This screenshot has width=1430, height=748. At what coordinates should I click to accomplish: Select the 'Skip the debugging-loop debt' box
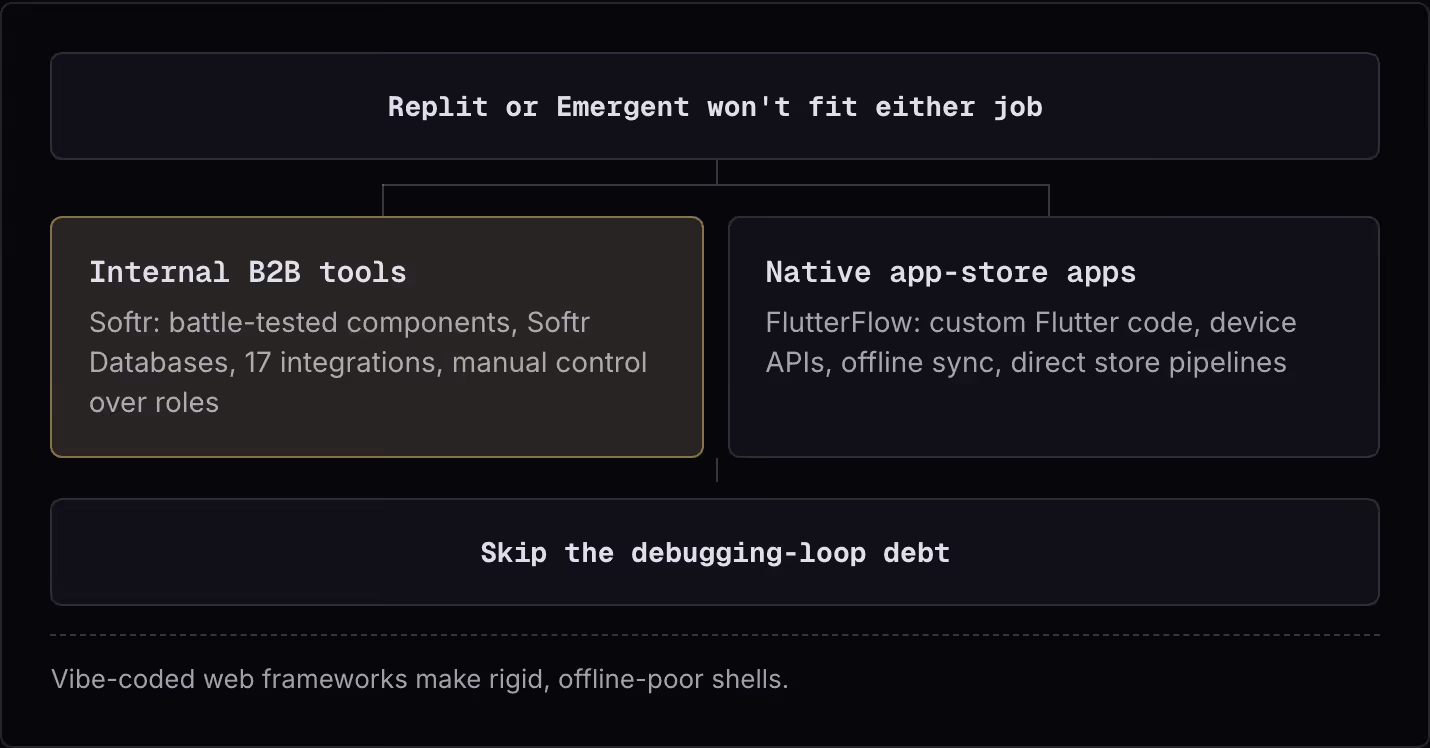tap(715, 552)
